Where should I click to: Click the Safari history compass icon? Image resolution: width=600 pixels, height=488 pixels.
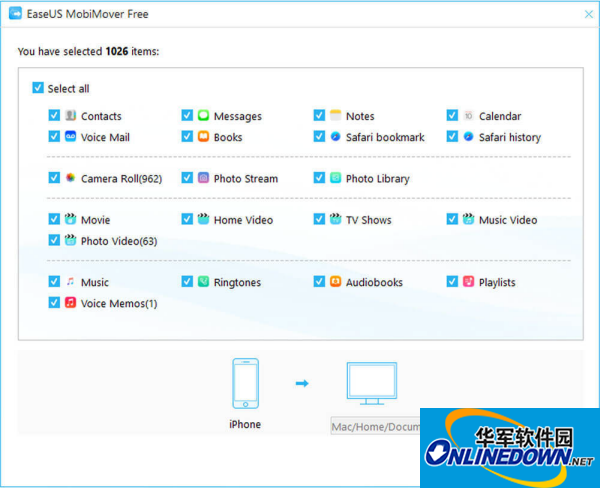coord(468,136)
